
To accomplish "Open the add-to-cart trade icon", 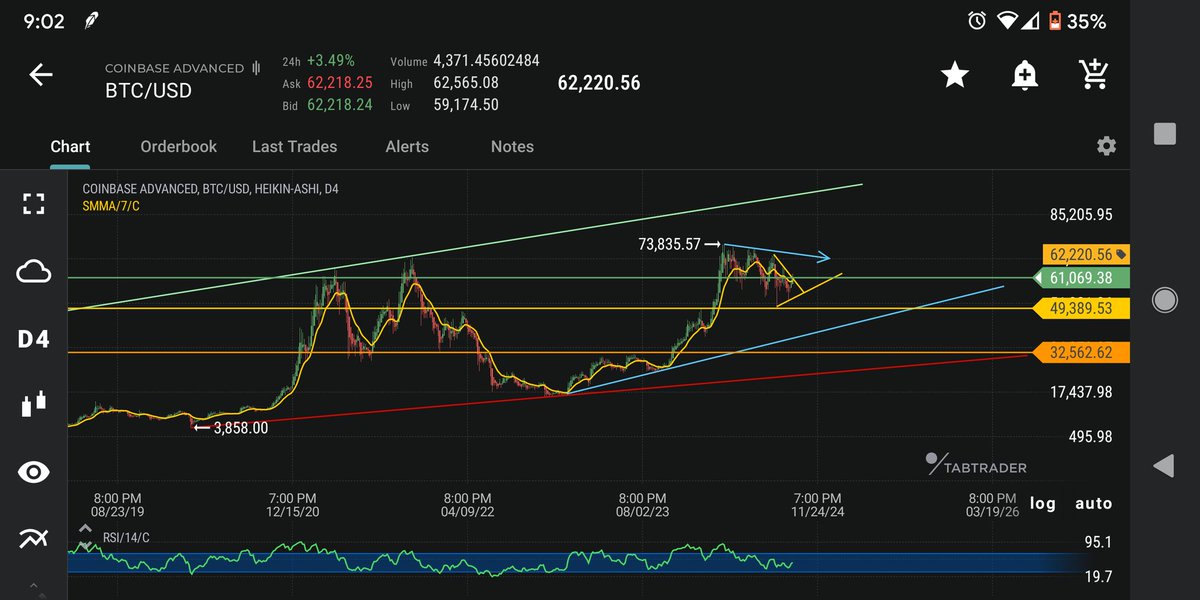I will coord(1094,74).
